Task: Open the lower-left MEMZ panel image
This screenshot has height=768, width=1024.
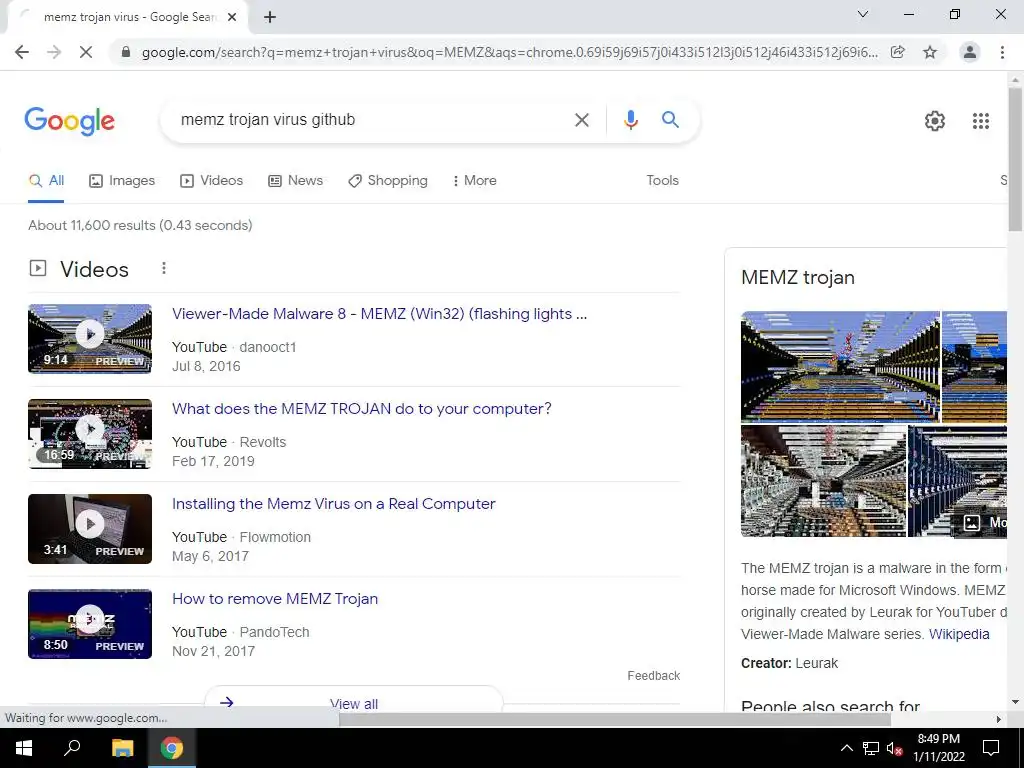Action: click(824, 481)
